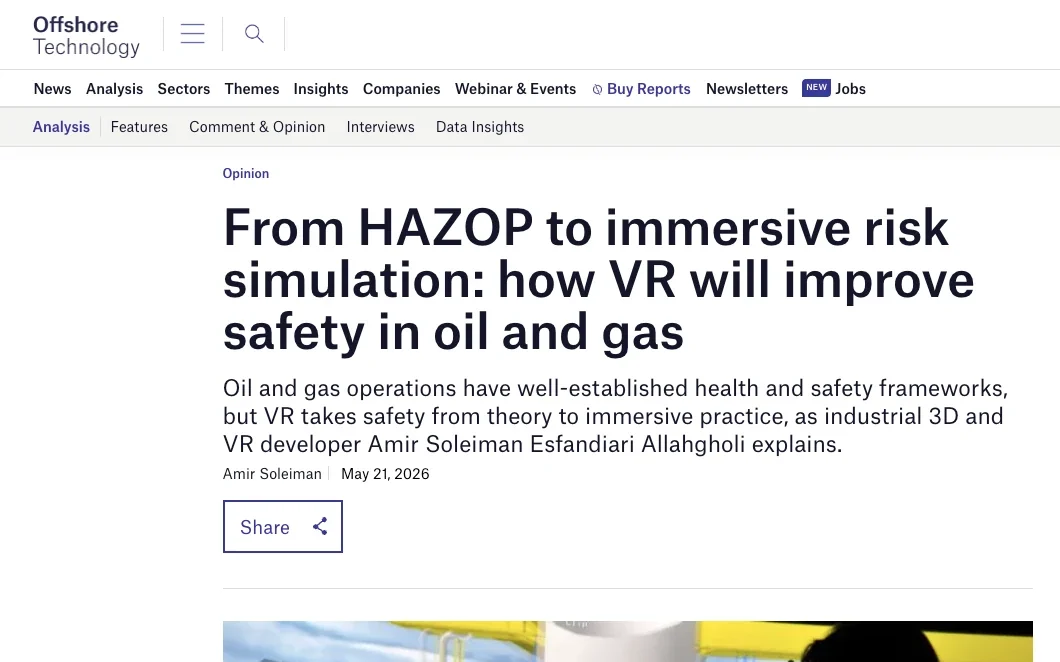Click the article headline about HAZOP
The height and width of the screenshot is (662, 1060).
tap(599, 279)
